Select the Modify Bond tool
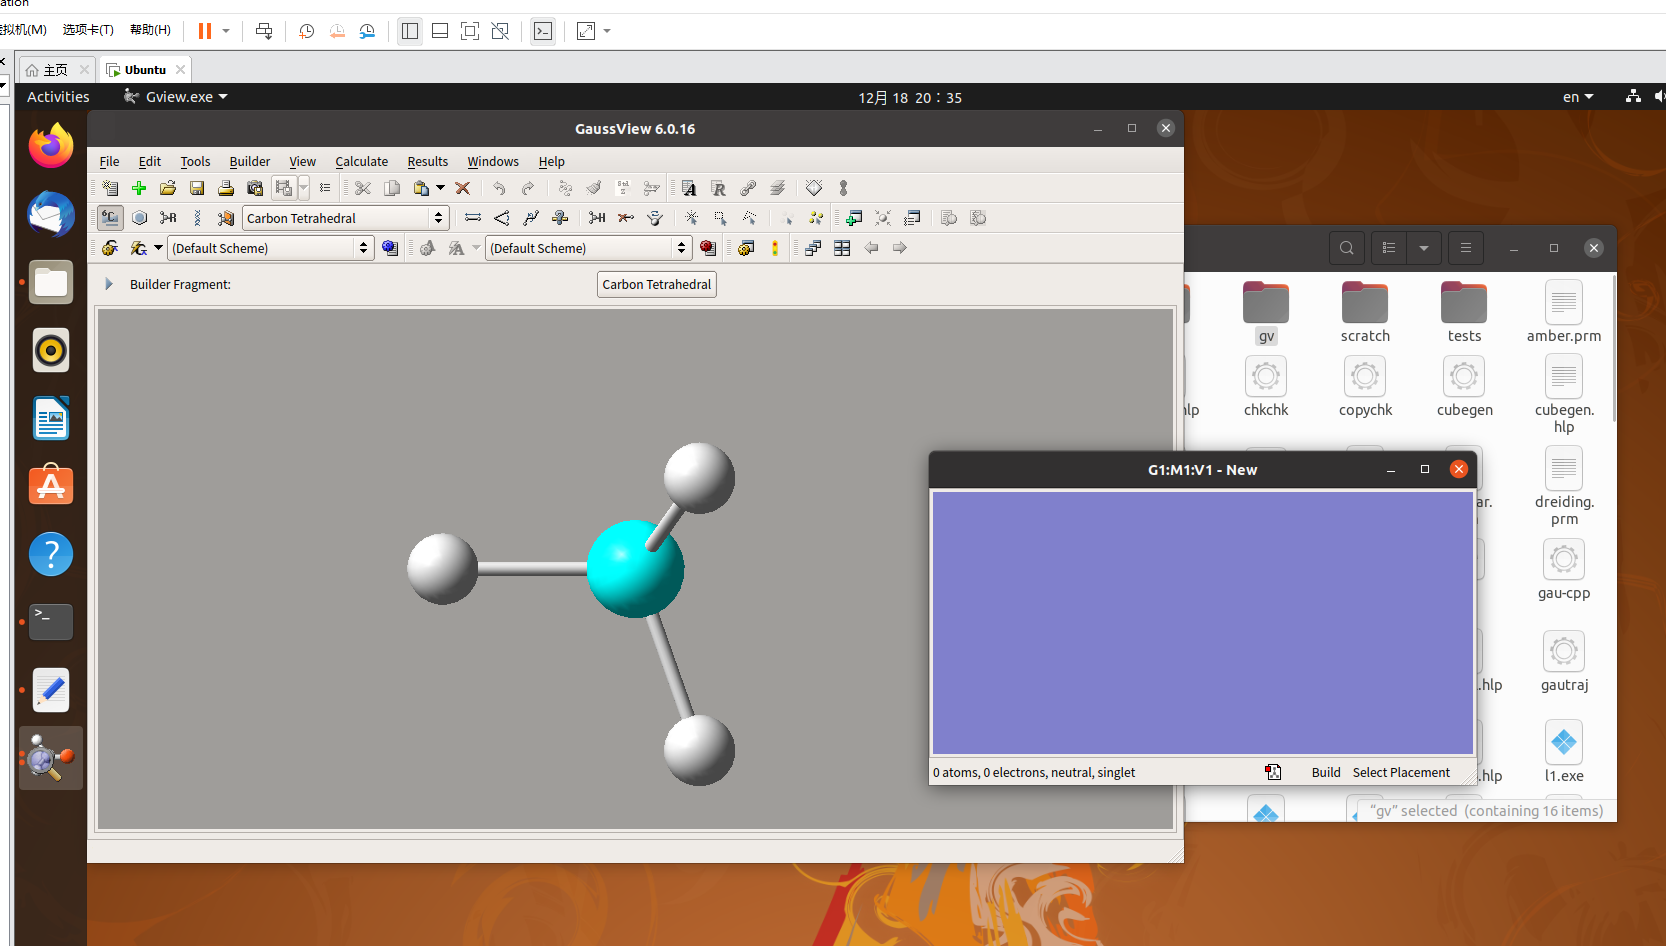Image resolution: width=1666 pixels, height=946 pixels. click(x=472, y=218)
